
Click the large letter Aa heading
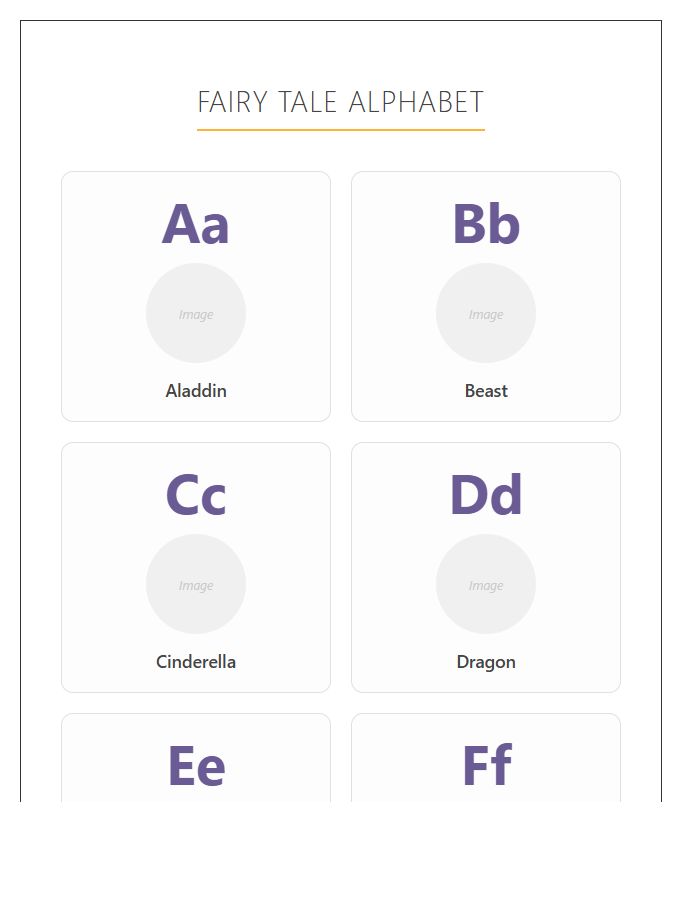196,224
